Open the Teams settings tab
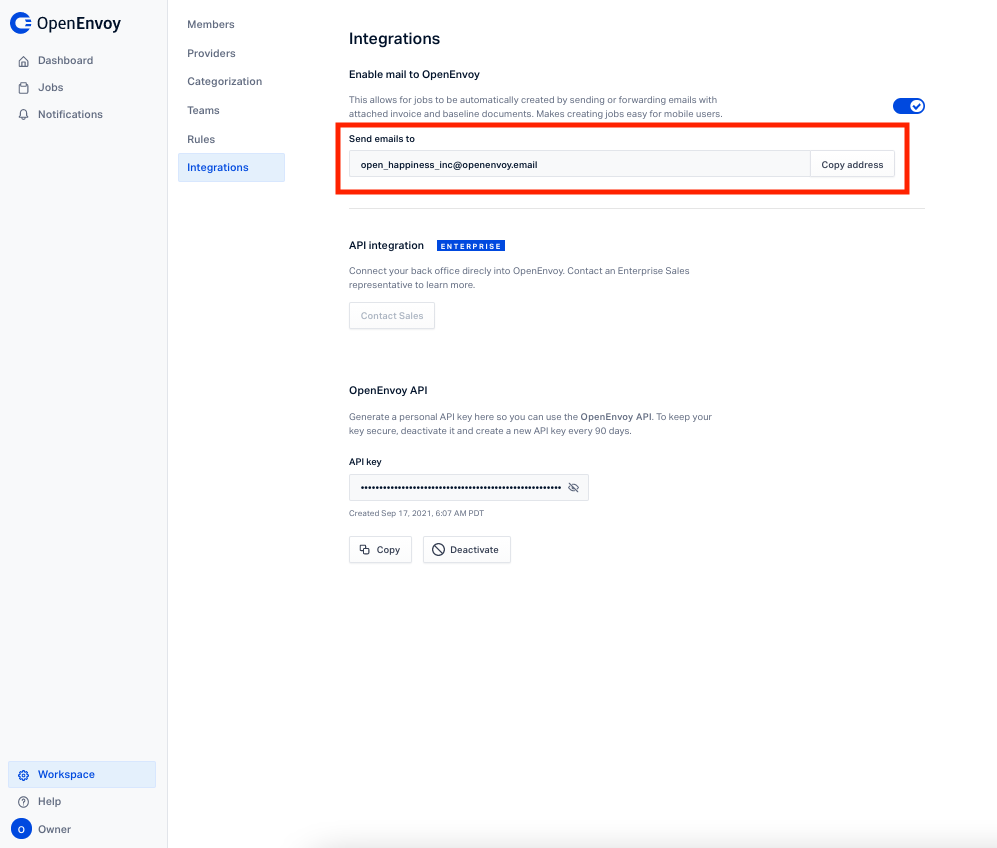The height and width of the screenshot is (848, 997). point(203,111)
